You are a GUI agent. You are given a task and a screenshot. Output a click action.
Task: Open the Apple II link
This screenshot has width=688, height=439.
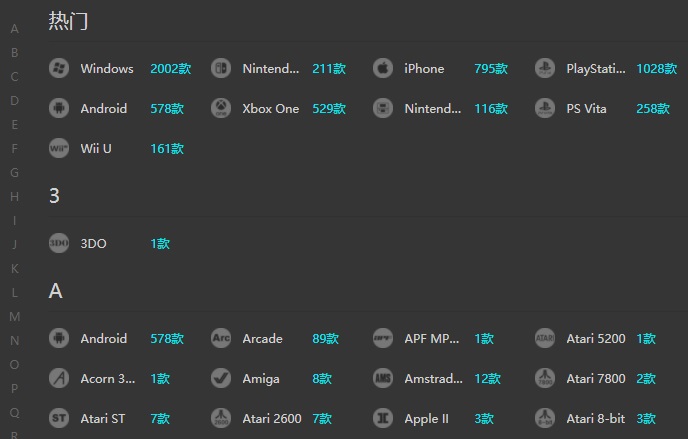click(426, 419)
